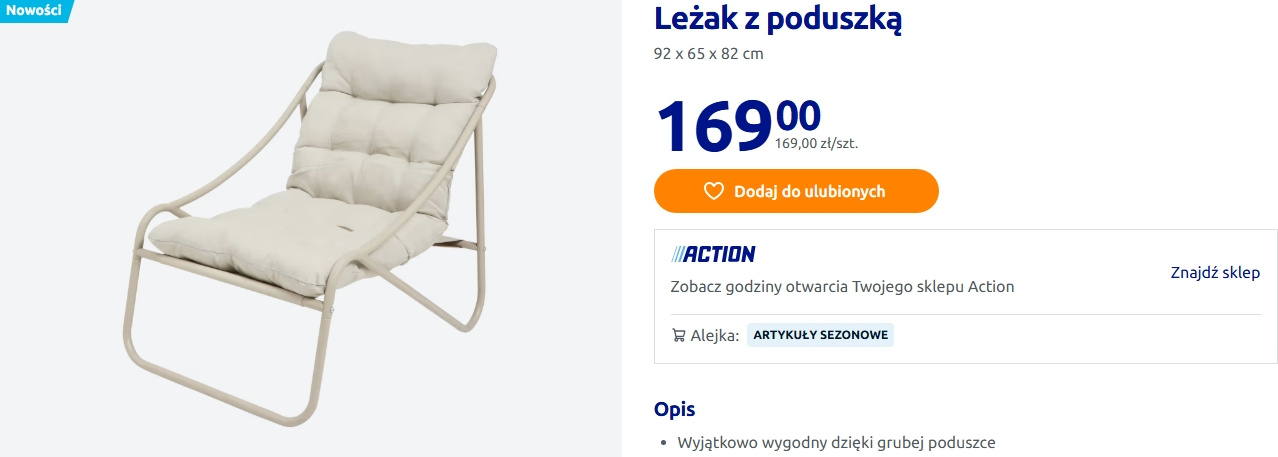Click the Opis section heading
This screenshot has width=1278, height=457.
(x=674, y=409)
